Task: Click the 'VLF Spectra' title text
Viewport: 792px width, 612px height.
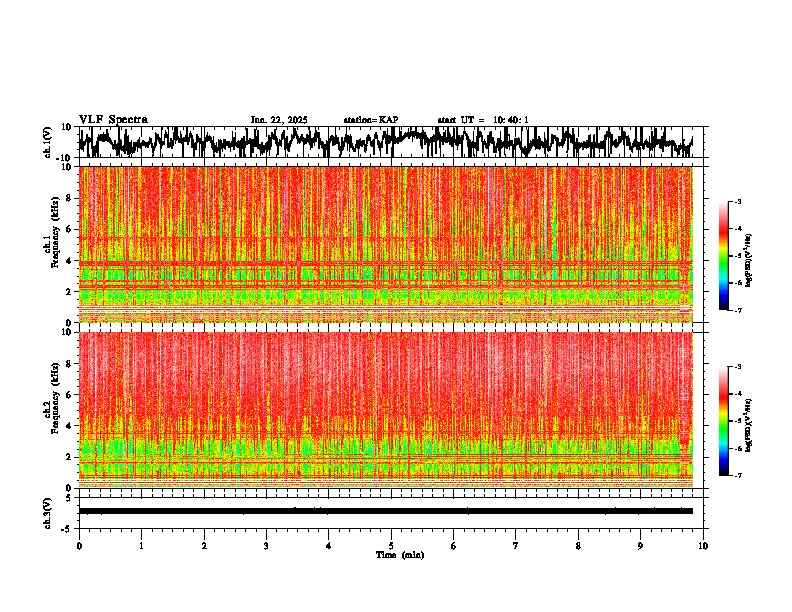Action: point(113,120)
